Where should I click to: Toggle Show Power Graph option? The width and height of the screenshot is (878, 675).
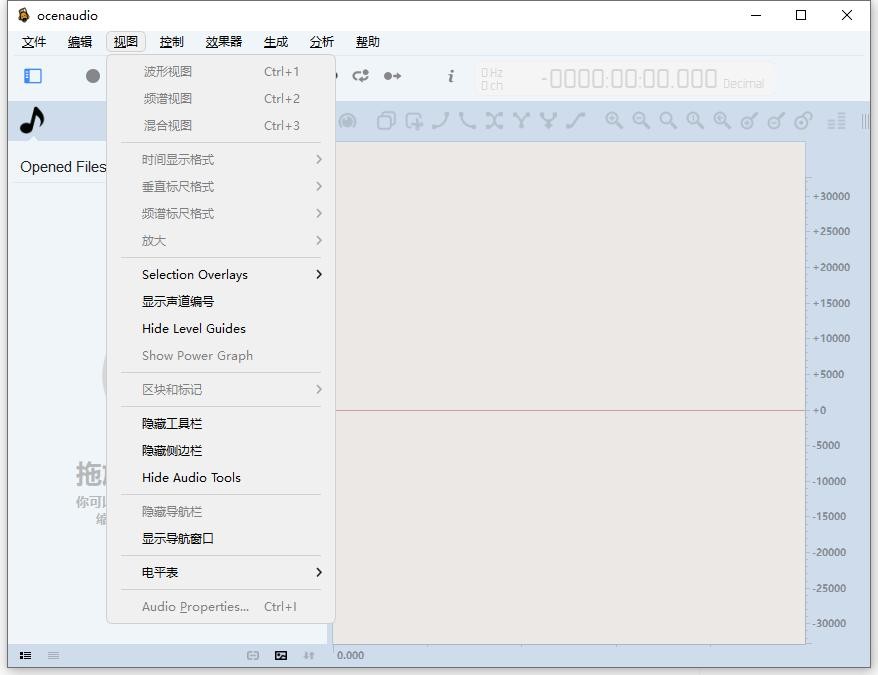(221, 355)
